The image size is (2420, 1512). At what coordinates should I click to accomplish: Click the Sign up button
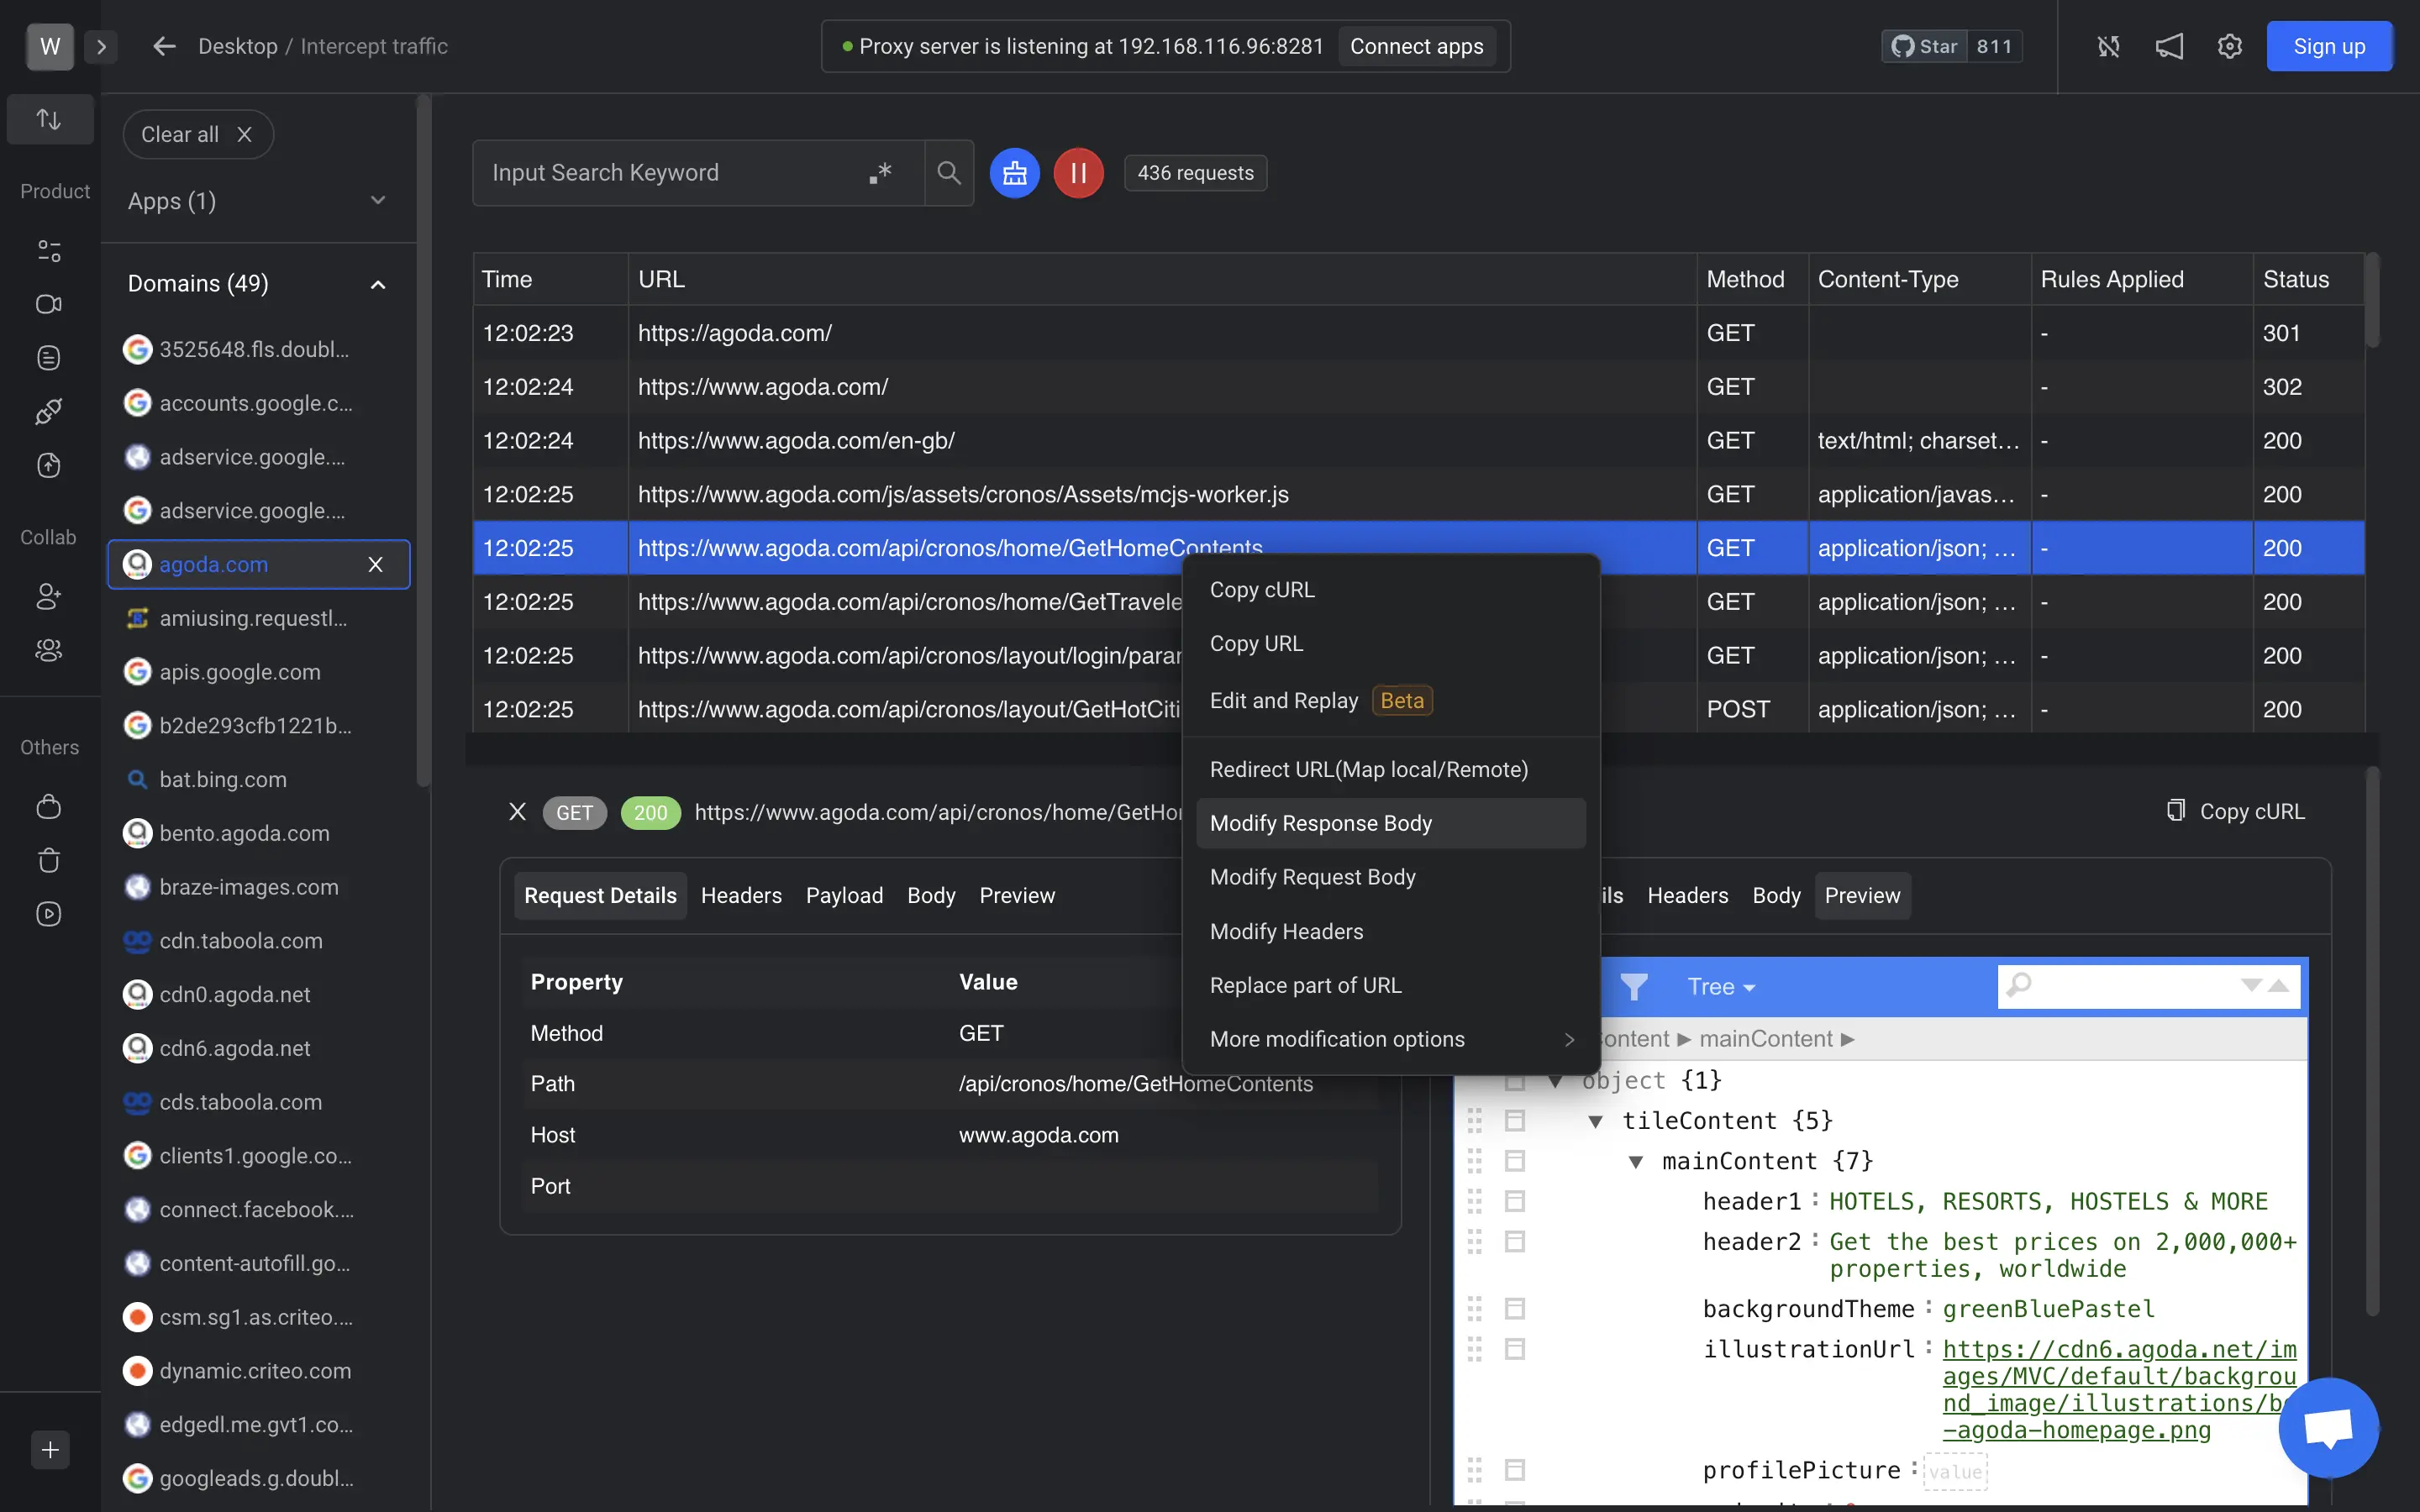point(2329,46)
